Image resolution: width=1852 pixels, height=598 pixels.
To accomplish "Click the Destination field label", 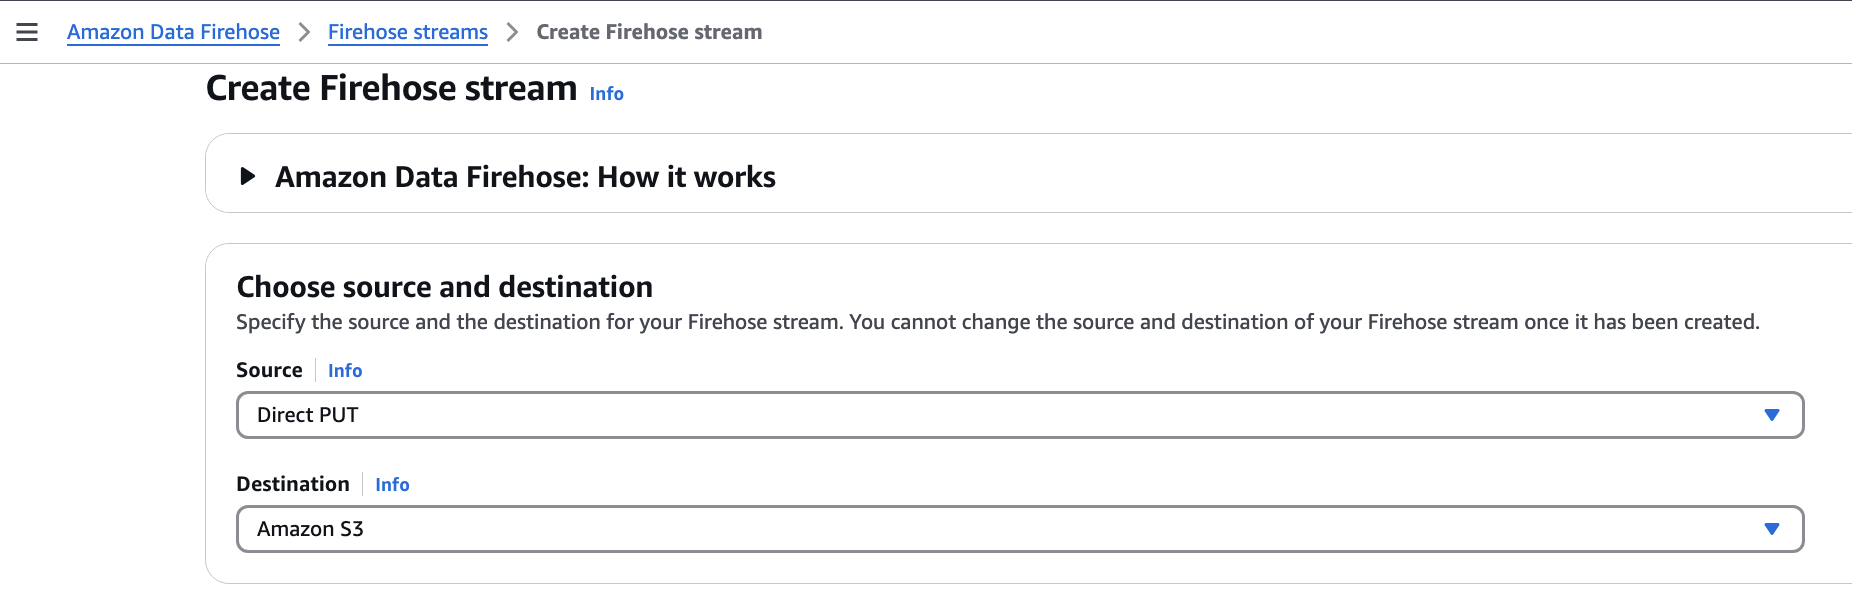I will coord(293,484).
